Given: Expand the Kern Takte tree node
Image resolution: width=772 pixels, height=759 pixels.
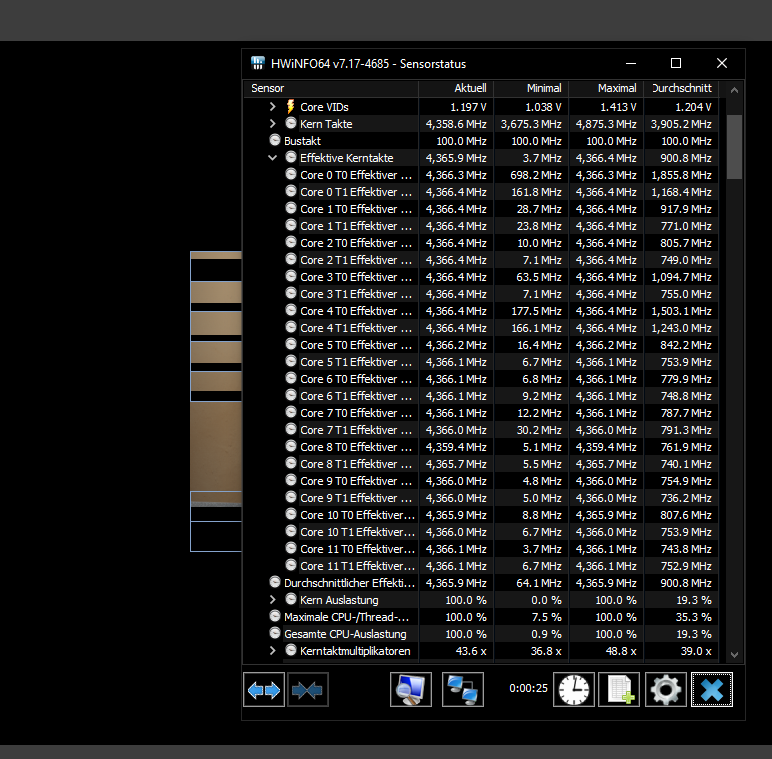Looking at the screenshot, I should [273, 124].
